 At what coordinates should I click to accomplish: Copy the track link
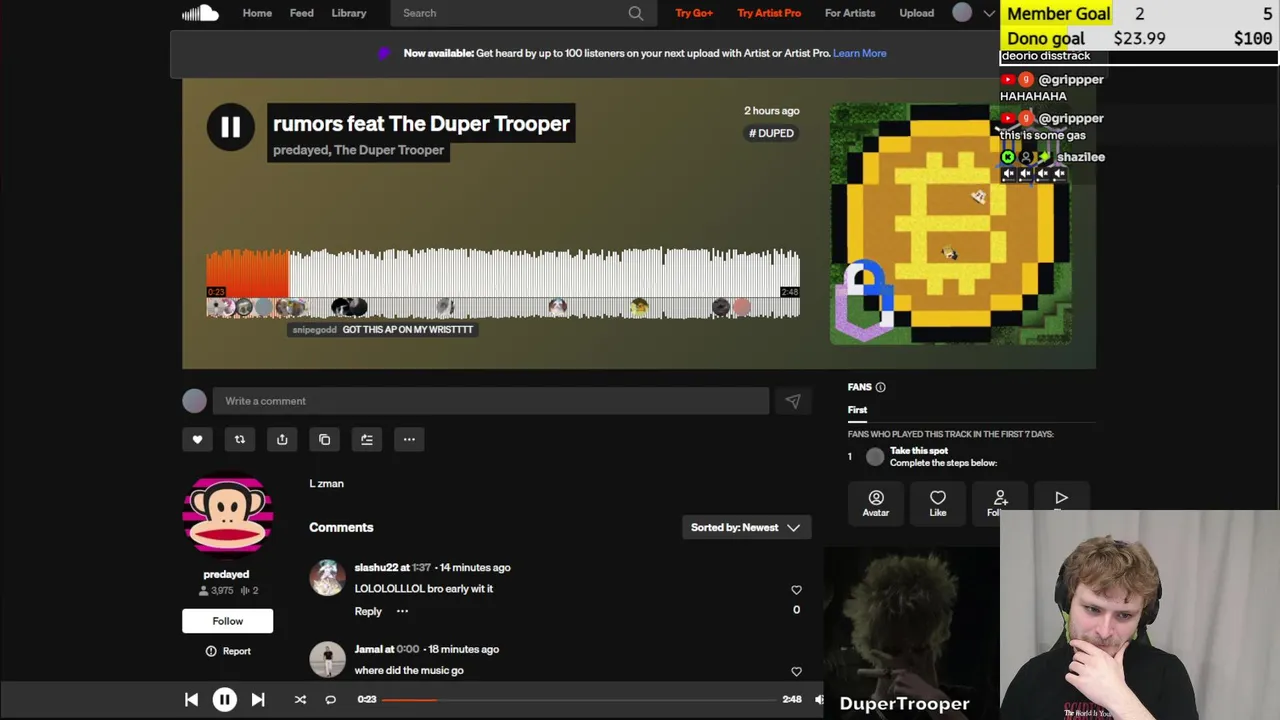pyautogui.click(x=324, y=439)
